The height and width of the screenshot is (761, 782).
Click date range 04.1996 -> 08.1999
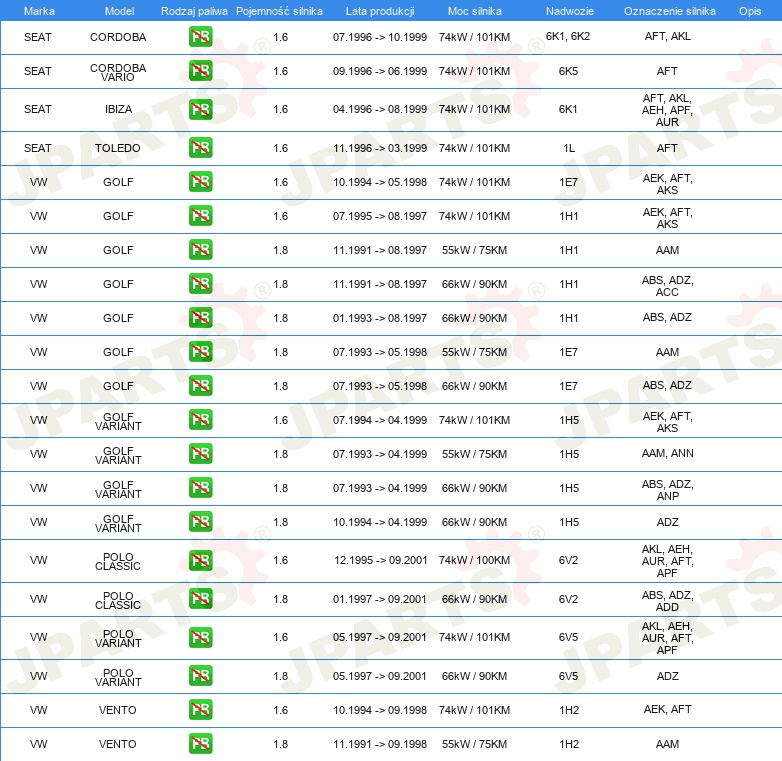[380, 109]
